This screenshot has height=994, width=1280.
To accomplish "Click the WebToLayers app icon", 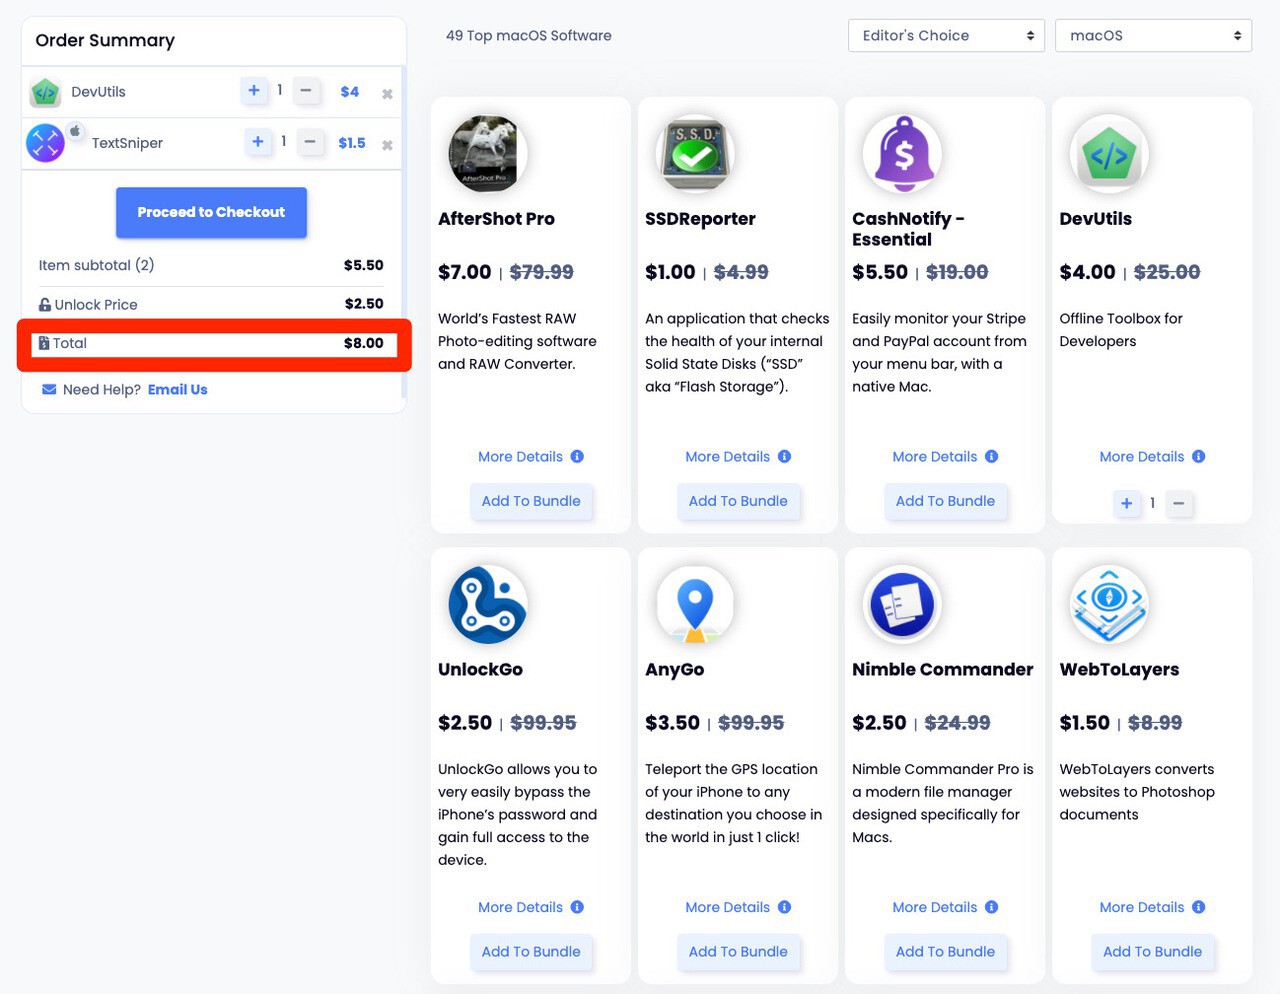I will (x=1108, y=604).
